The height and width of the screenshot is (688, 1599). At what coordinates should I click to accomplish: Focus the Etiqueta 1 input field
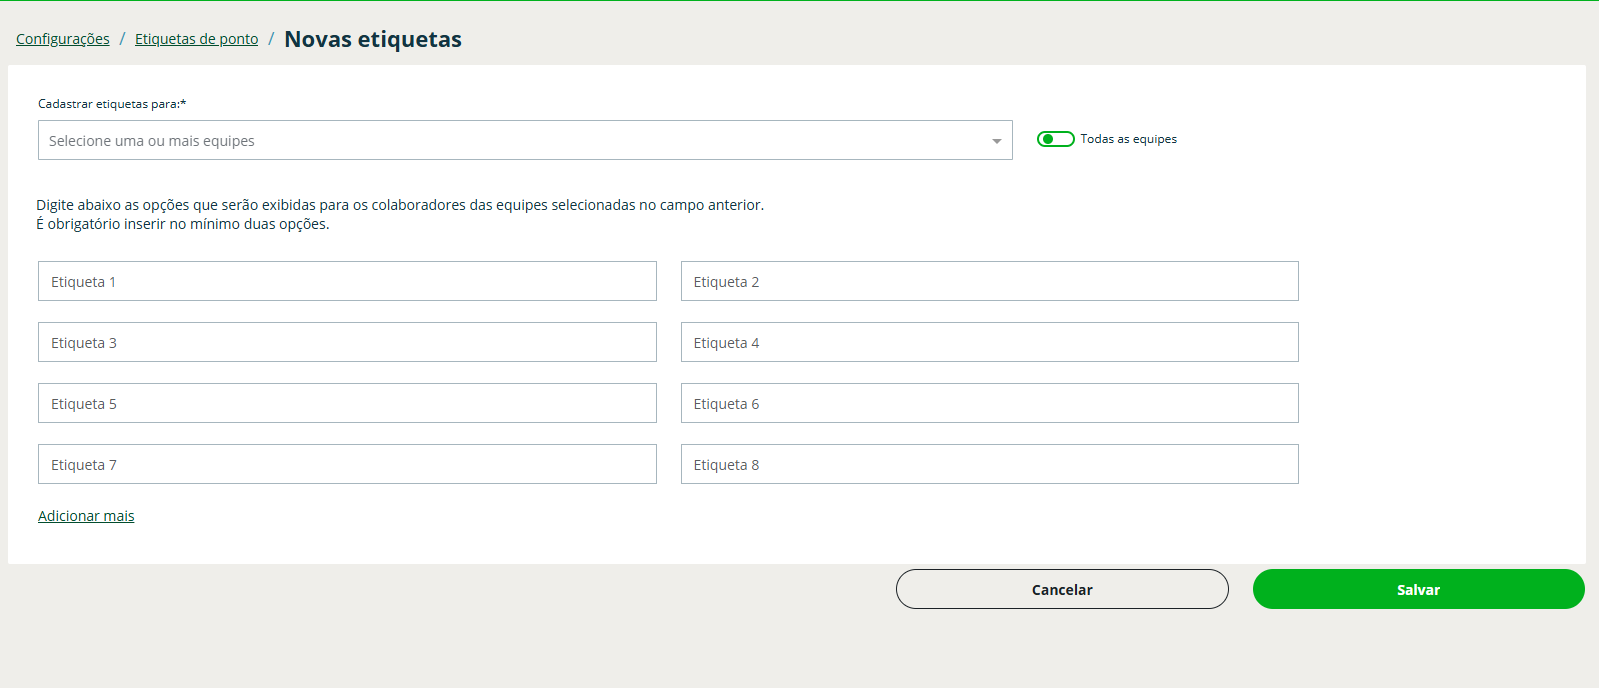coord(347,282)
